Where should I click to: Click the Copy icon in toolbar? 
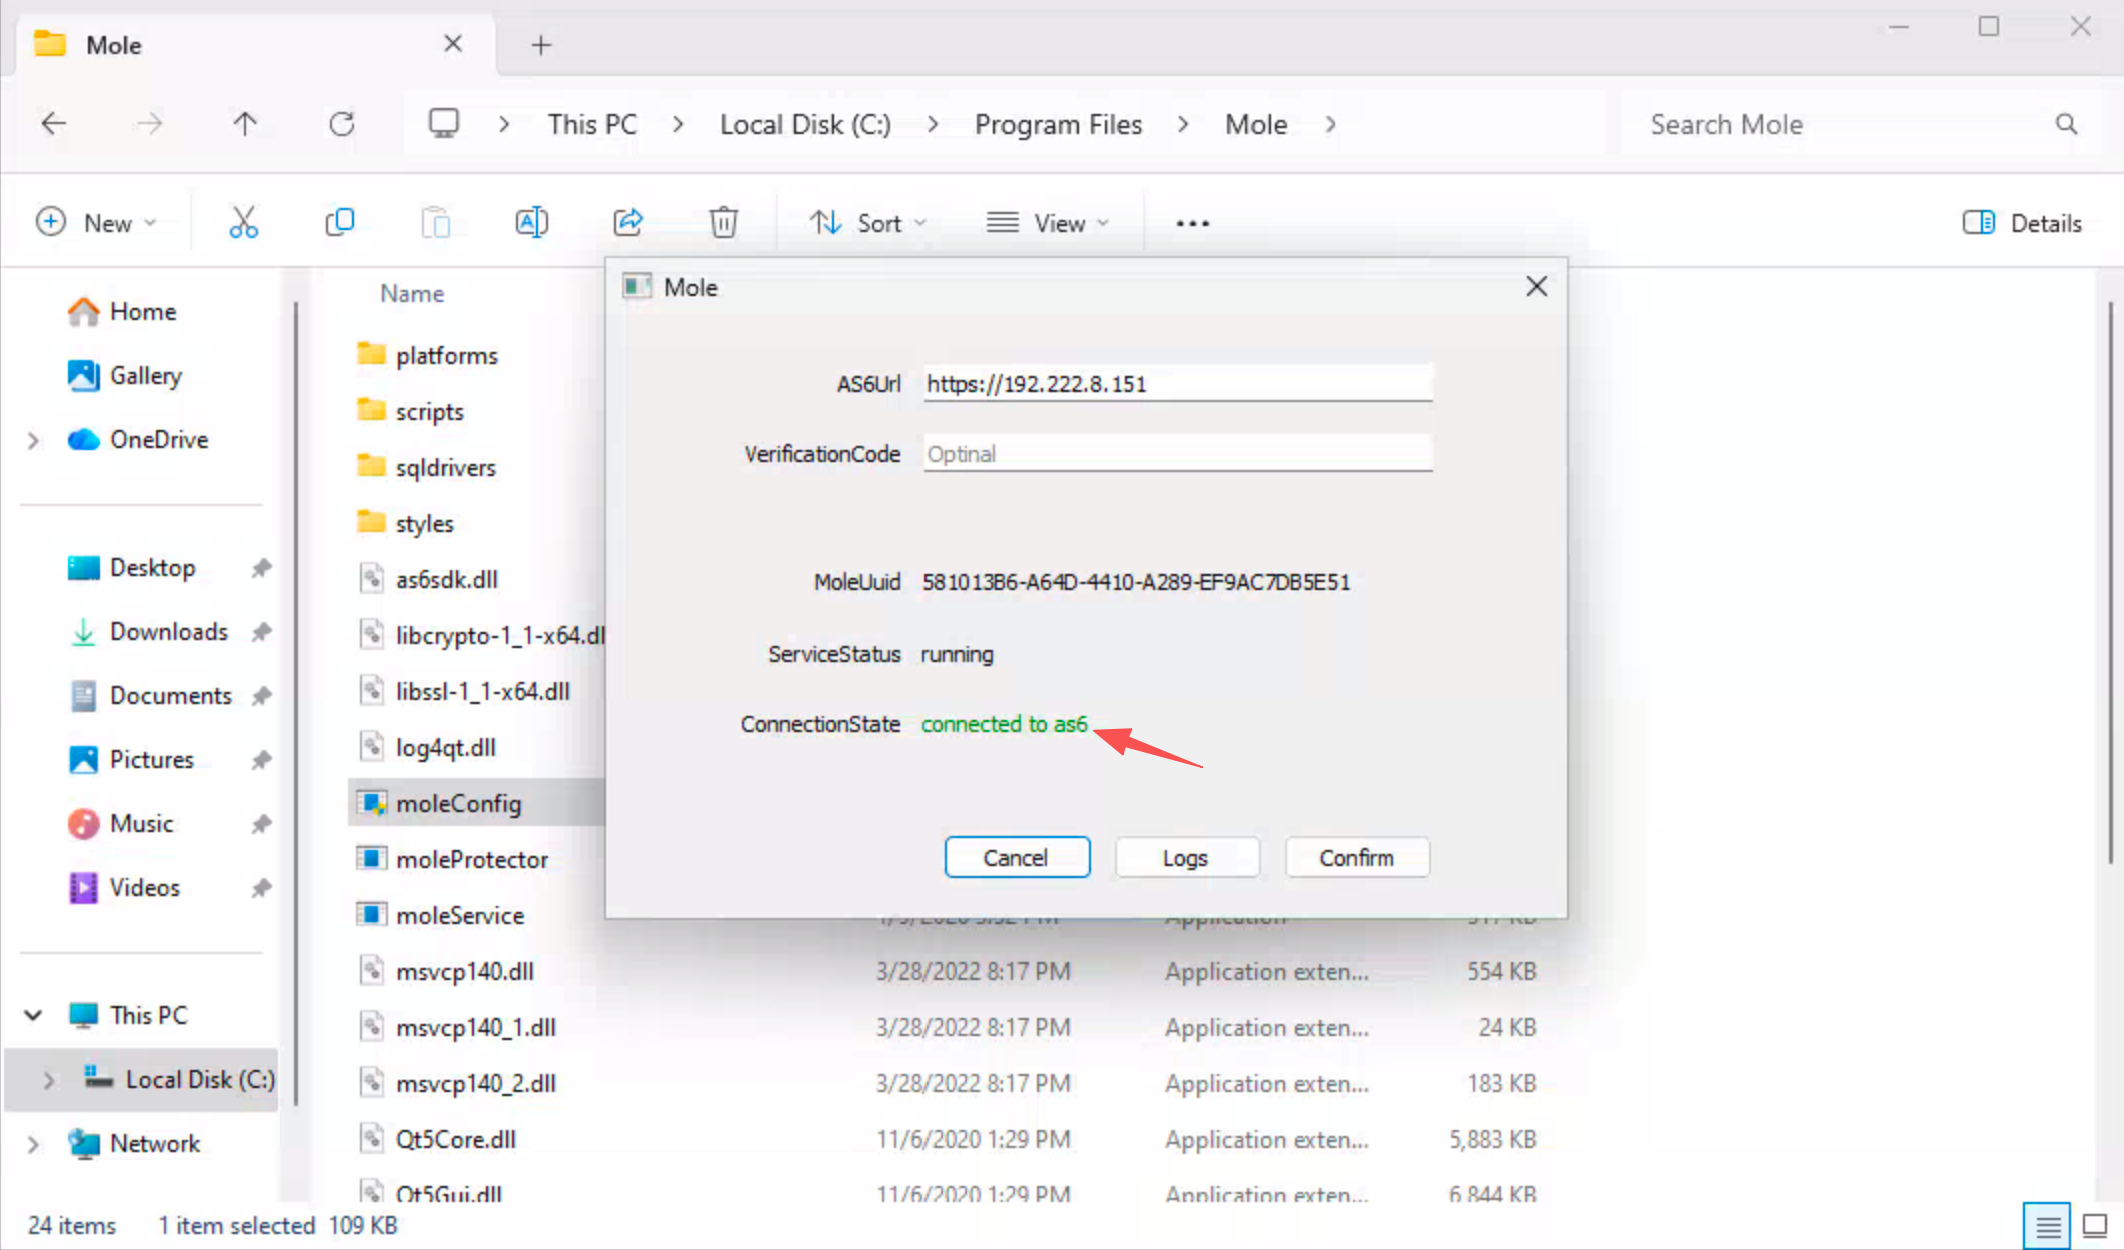coord(340,222)
